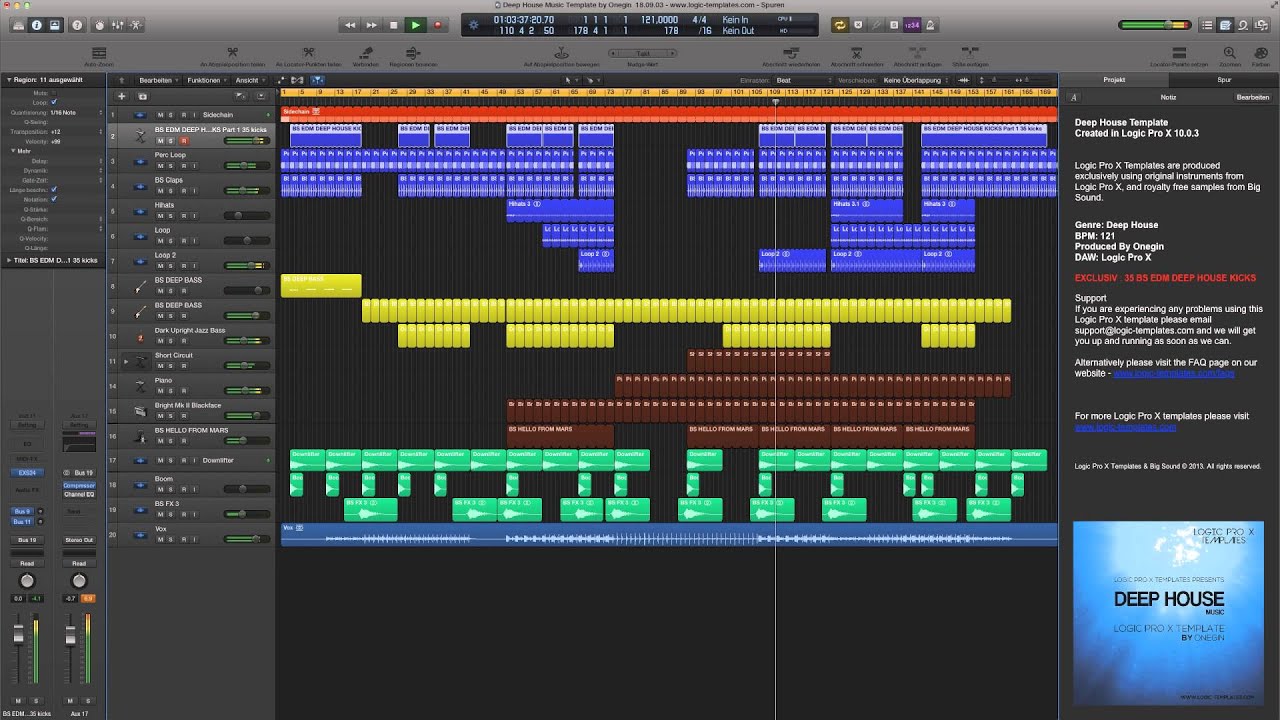Click the Verbinden glue tool icon

coord(366,52)
